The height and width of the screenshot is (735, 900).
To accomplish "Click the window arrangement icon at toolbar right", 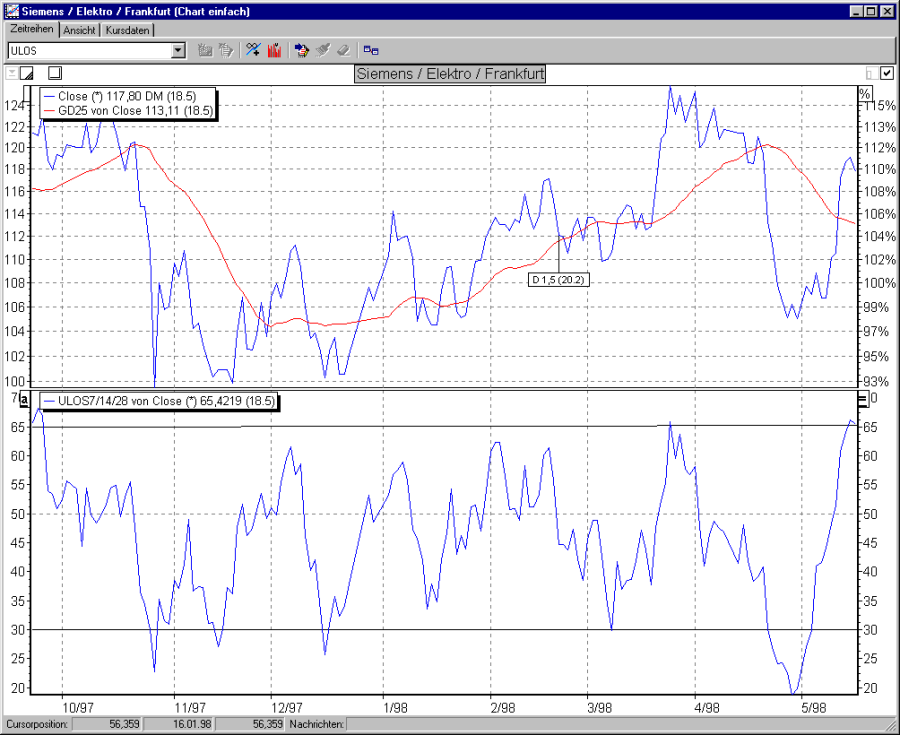I will (371, 50).
